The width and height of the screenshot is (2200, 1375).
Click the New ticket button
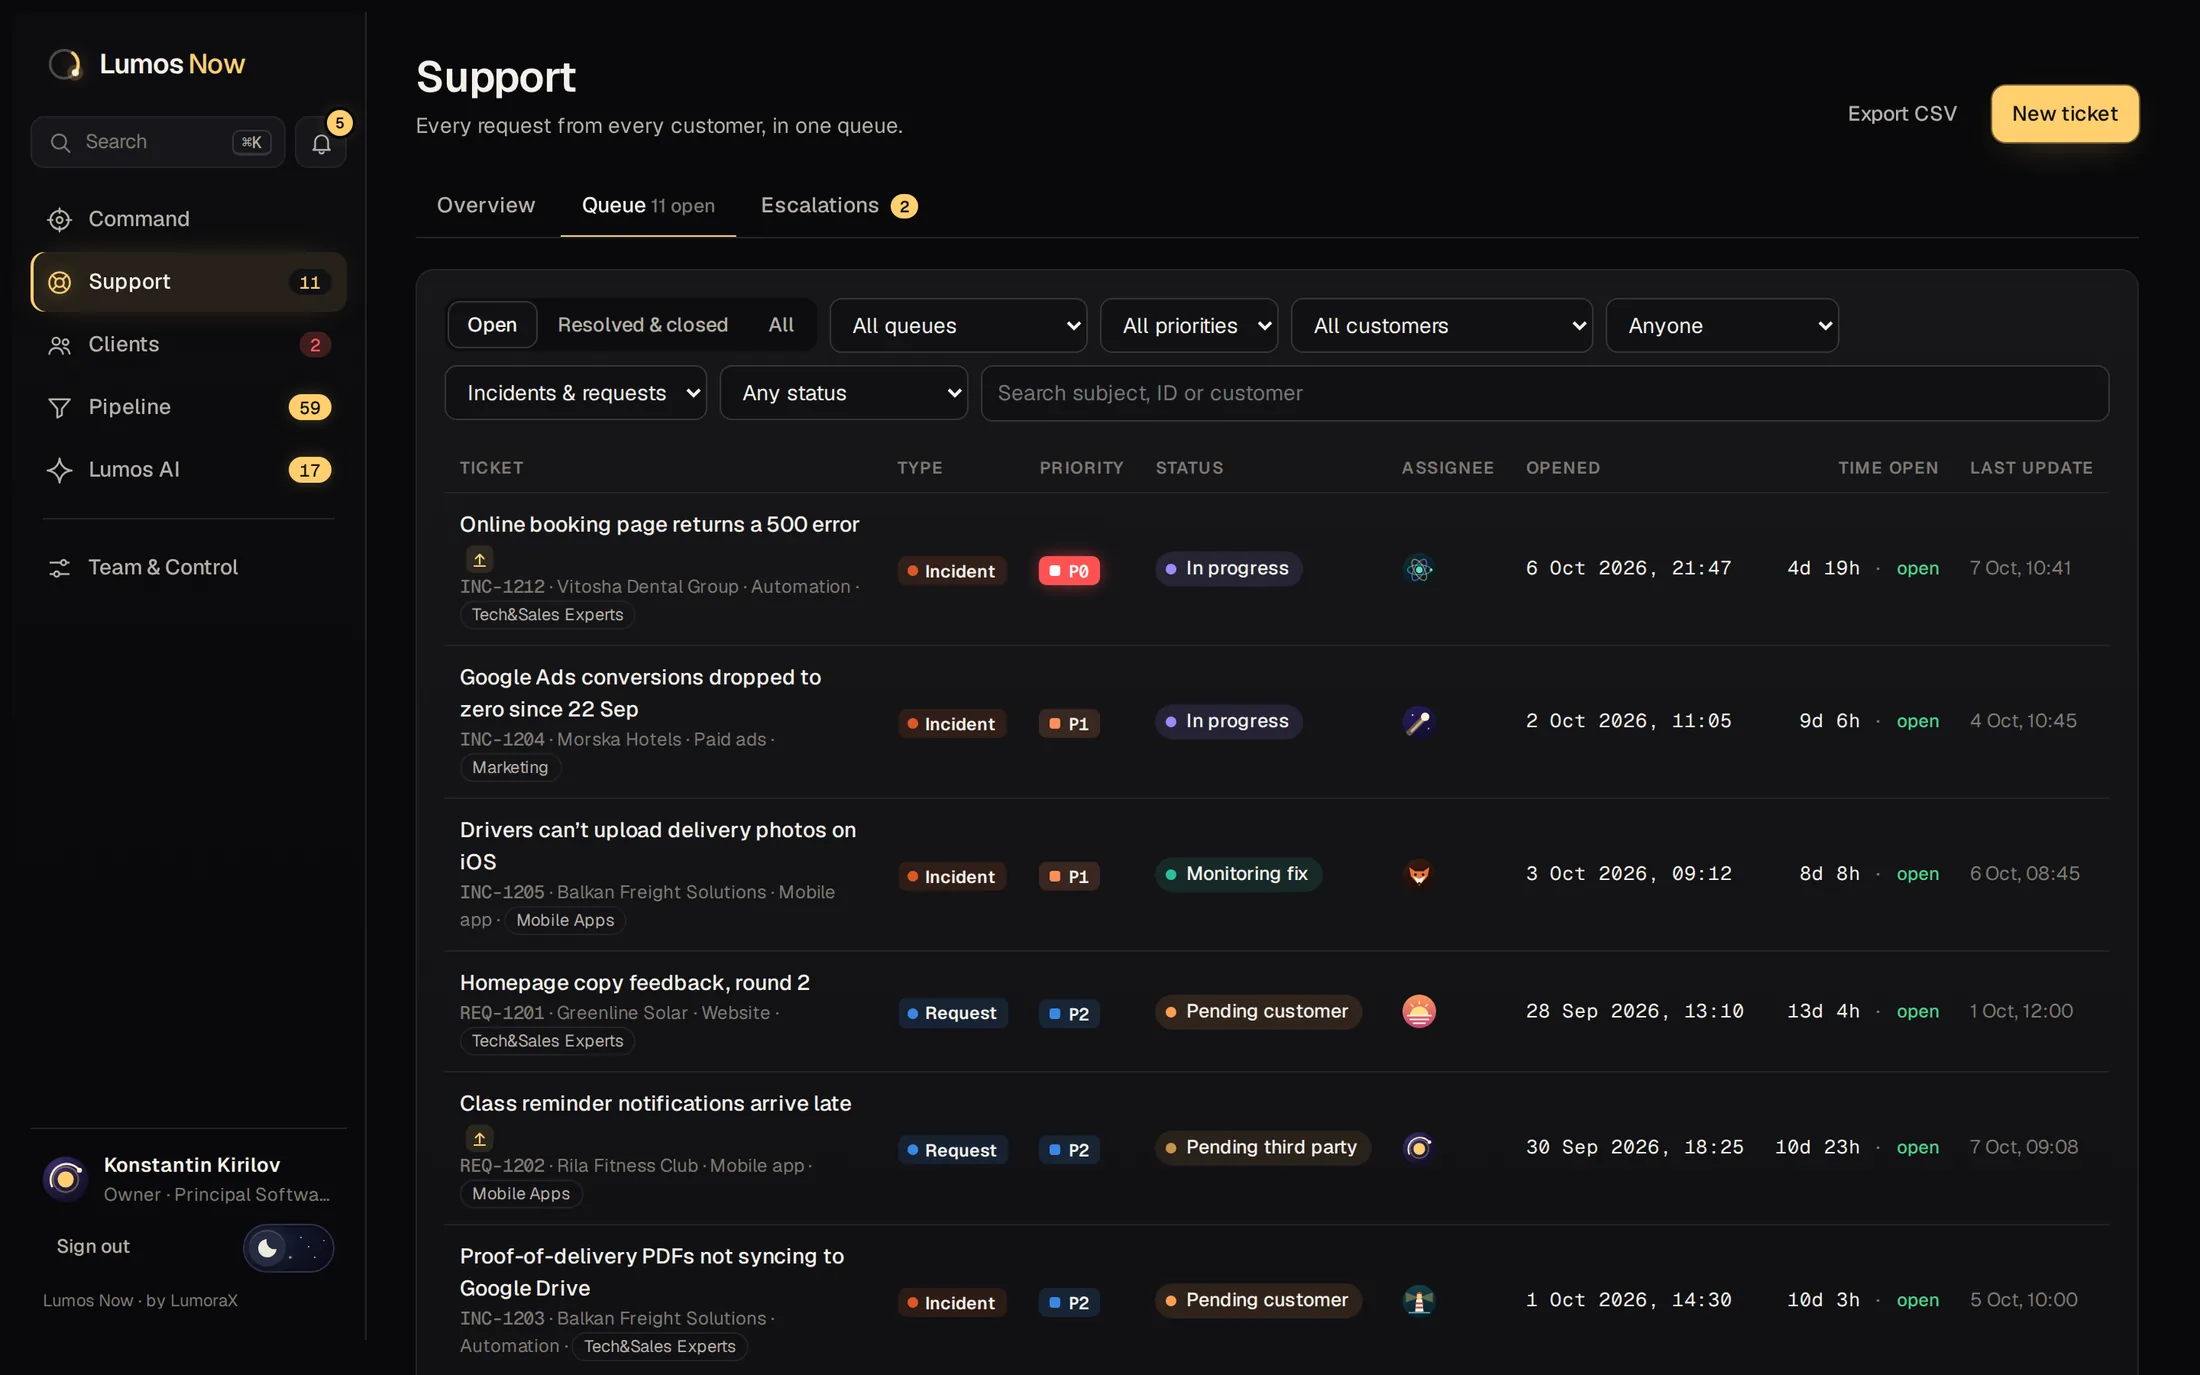pyautogui.click(x=2064, y=114)
